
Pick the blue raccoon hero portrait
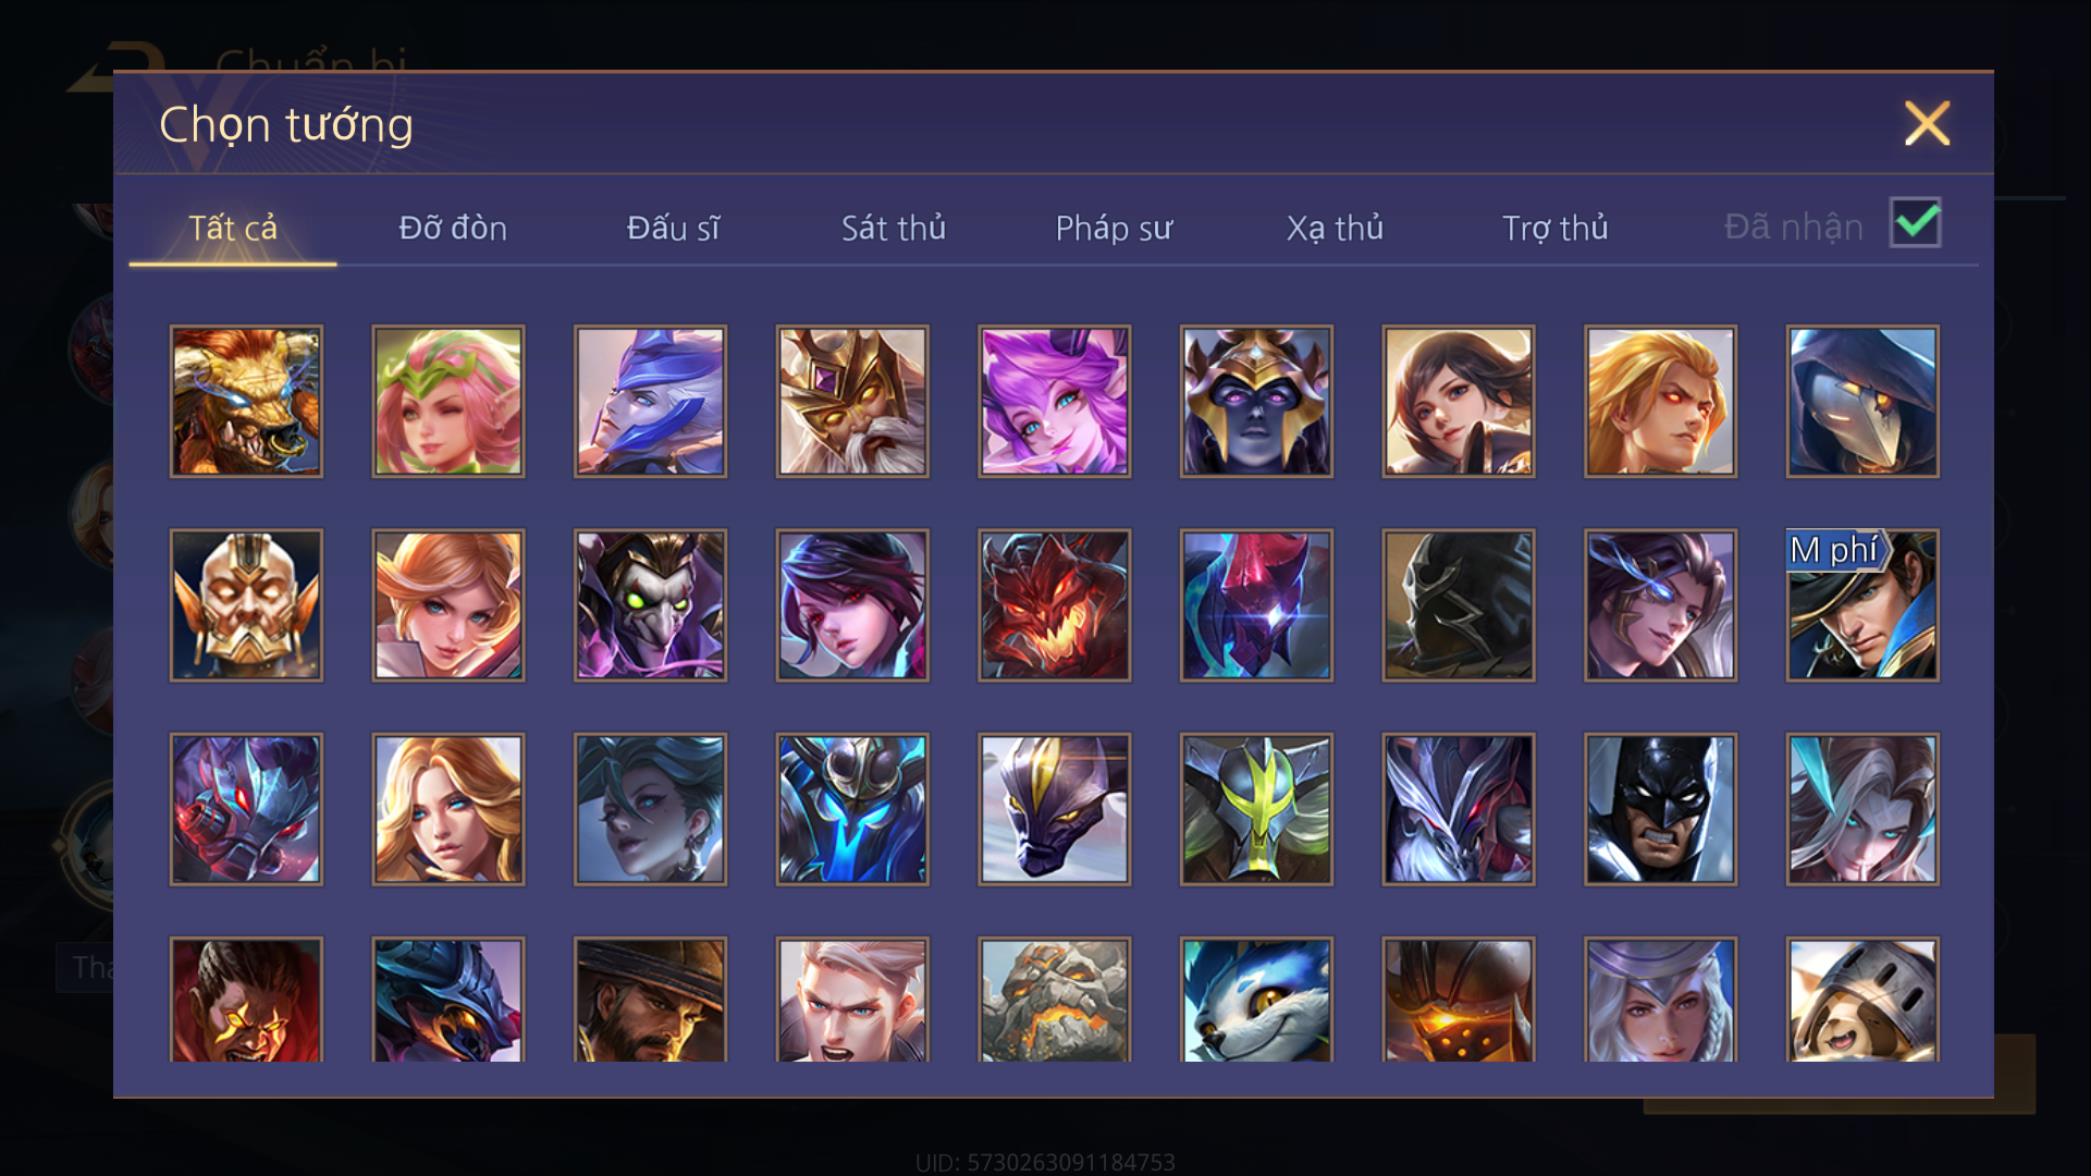[1256, 1000]
